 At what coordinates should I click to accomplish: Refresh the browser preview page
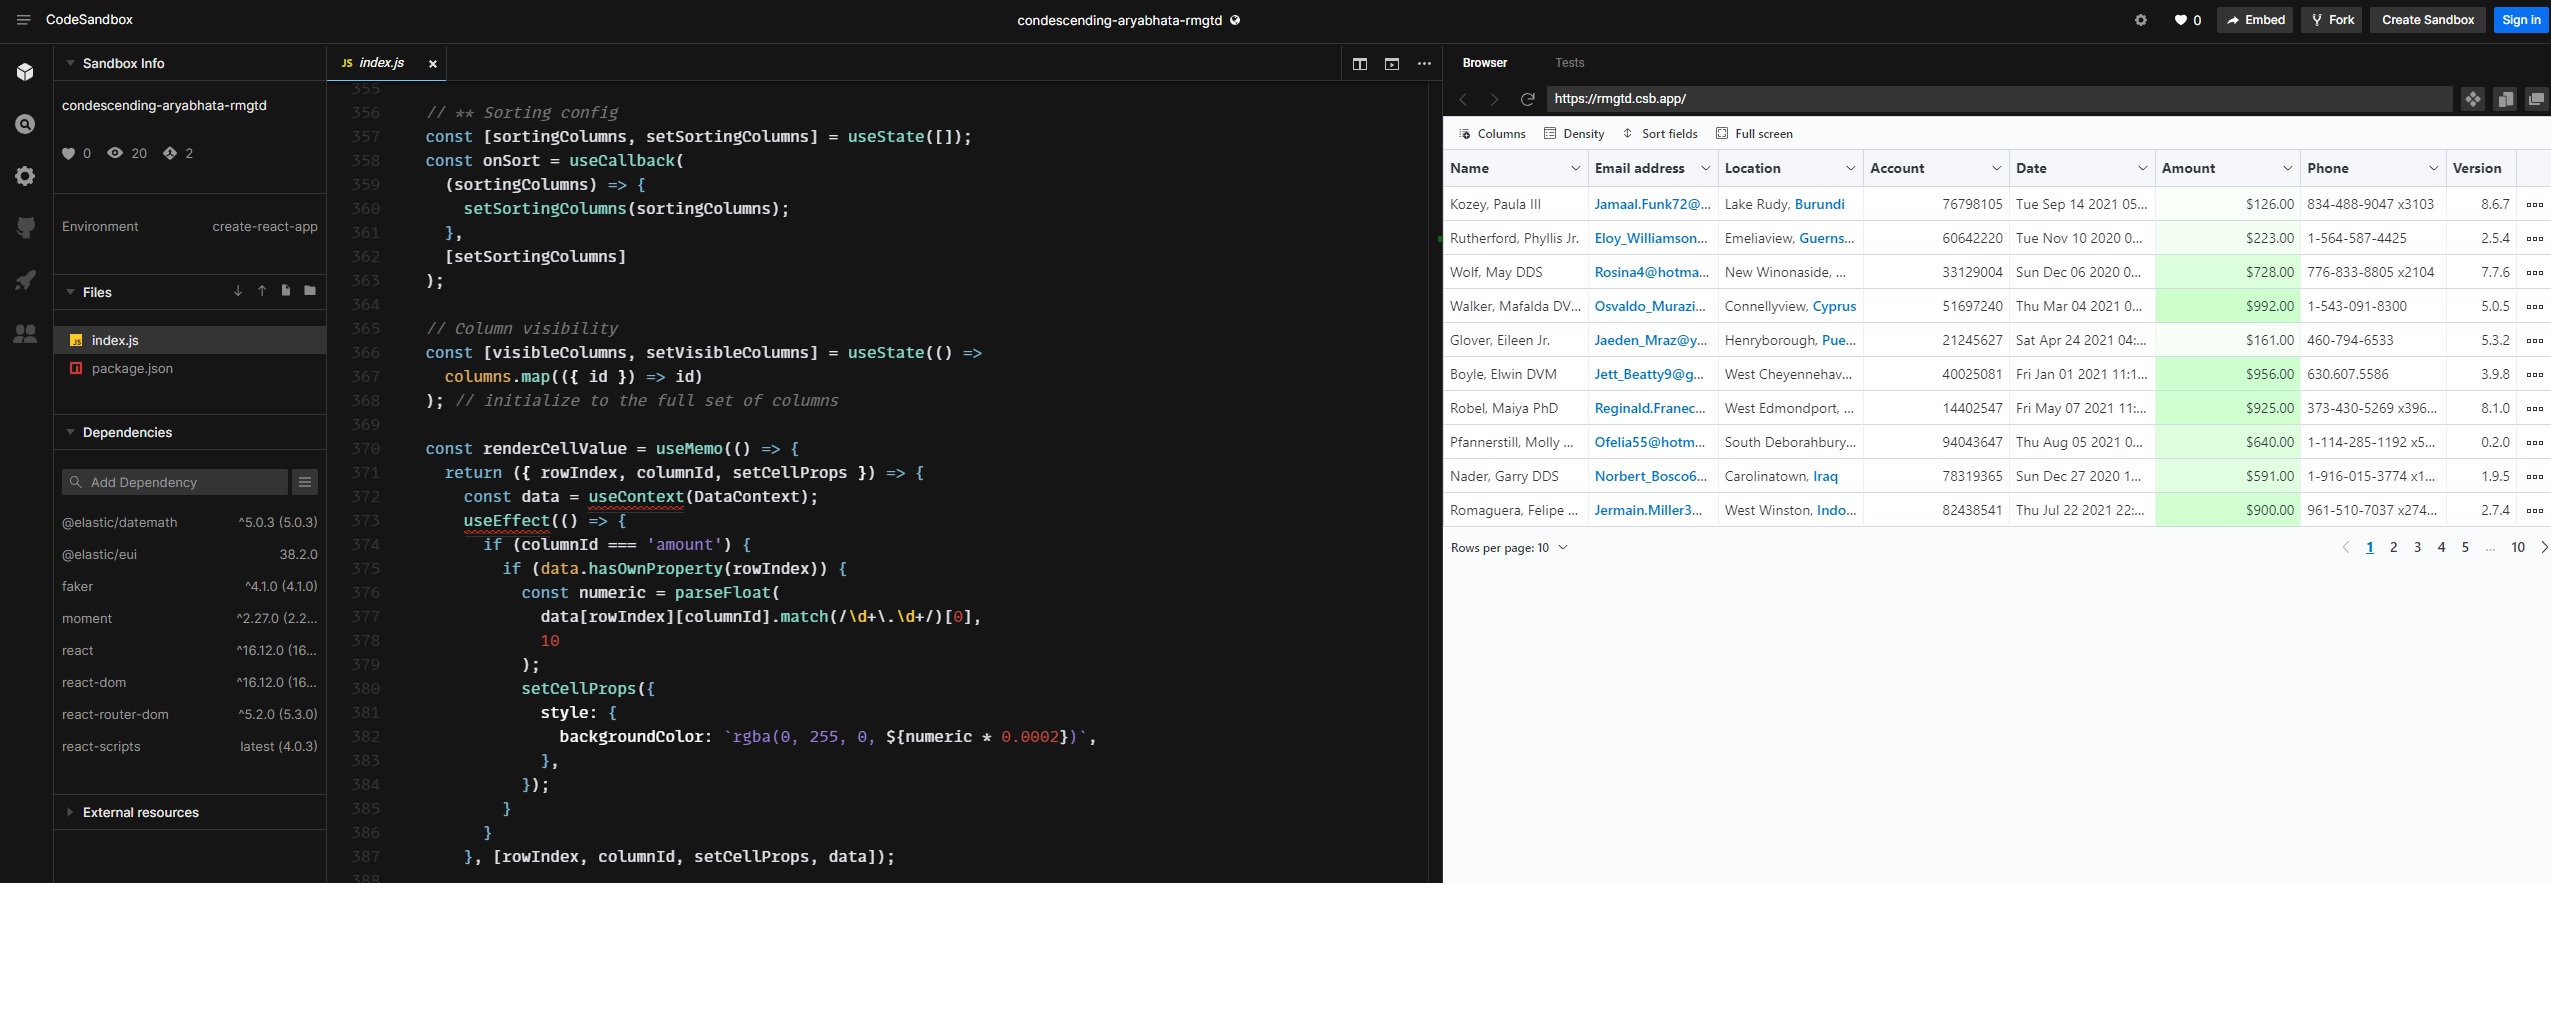click(1528, 99)
